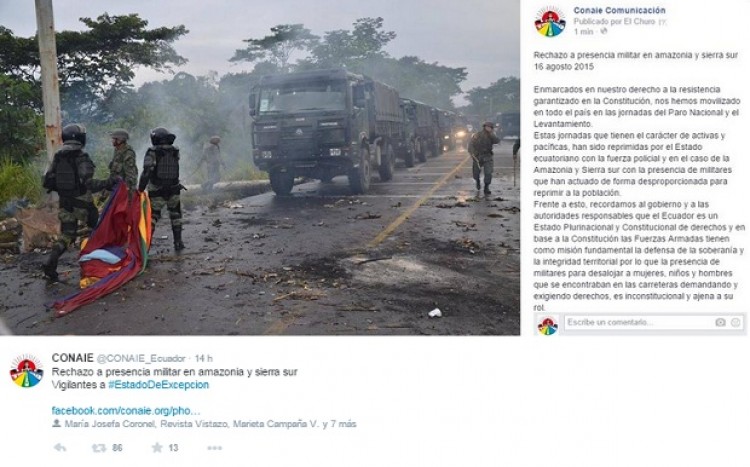The image size is (750, 467).
Task: Click inside 'Escribe un comentario...' field
Action: pyautogui.click(x=640, y=322)
